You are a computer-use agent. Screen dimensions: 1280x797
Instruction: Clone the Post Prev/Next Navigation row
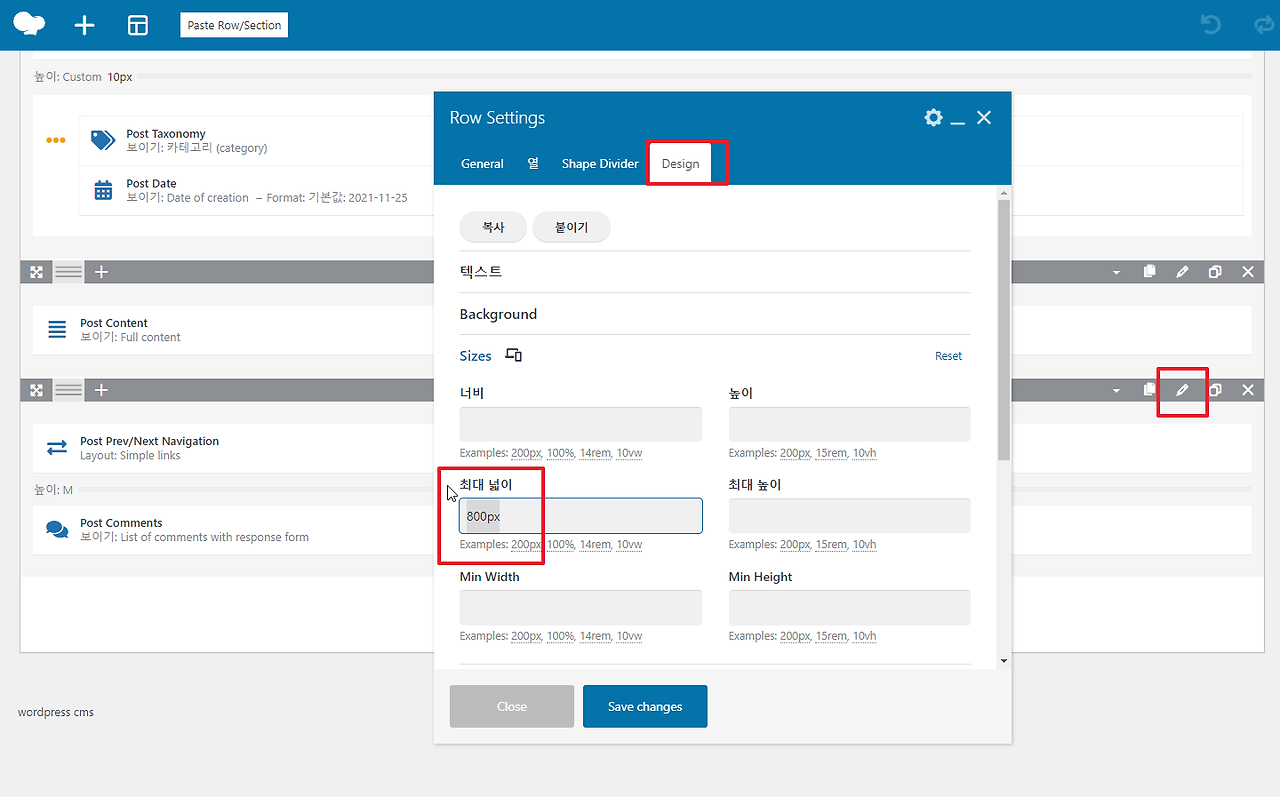(1215, 390)
